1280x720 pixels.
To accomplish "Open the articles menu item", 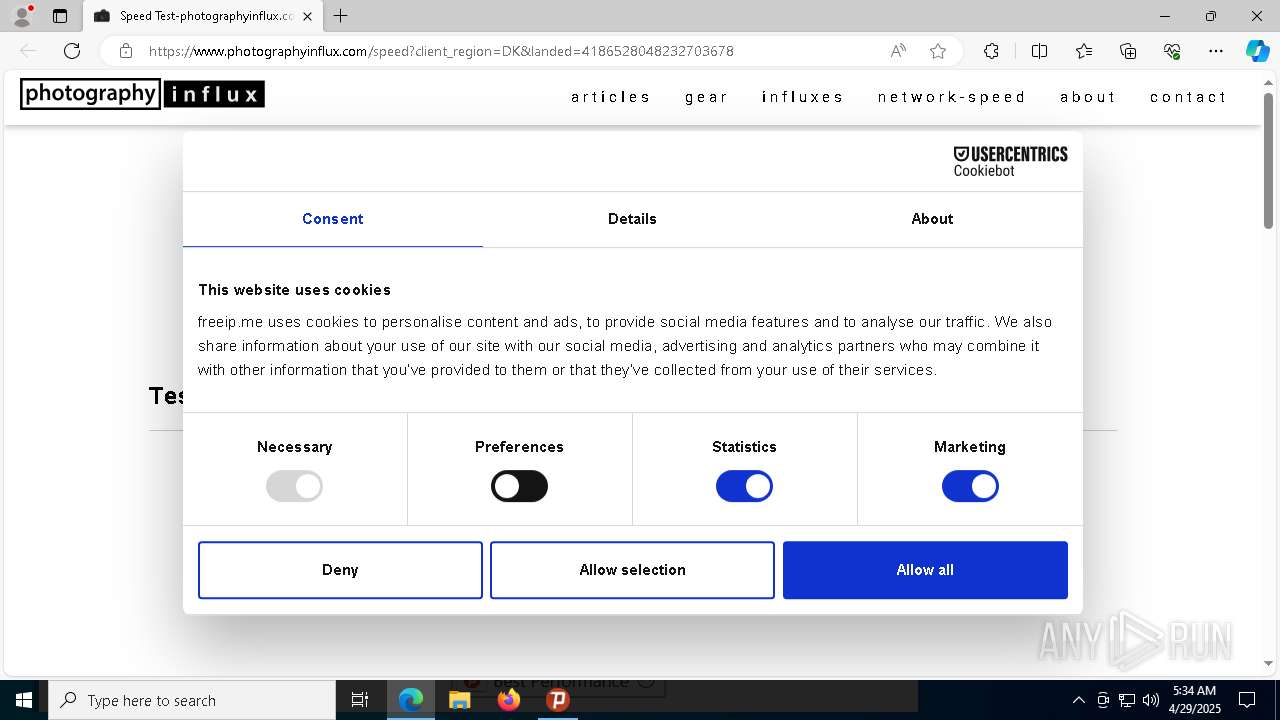I will pos(611,97).
